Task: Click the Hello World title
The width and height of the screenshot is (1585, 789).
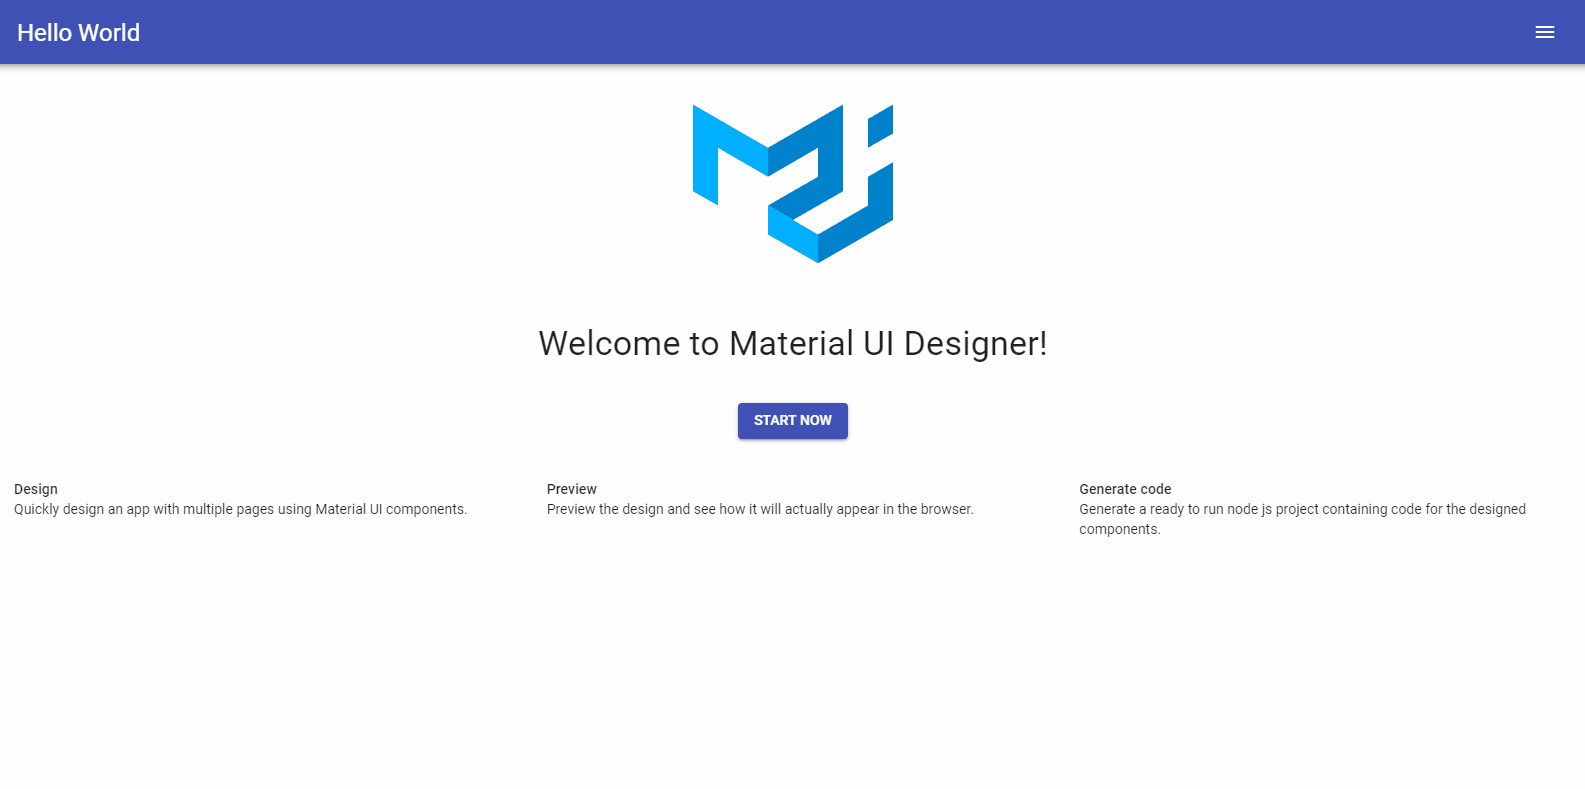Action: [x=78, y=33]
